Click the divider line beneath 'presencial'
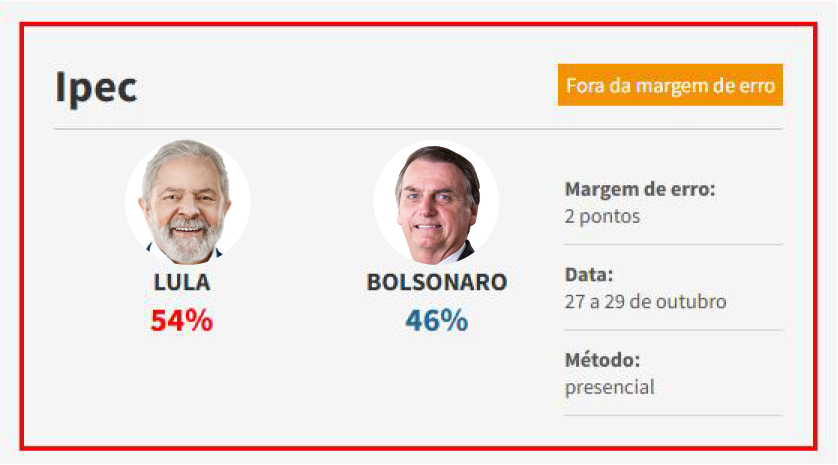This screenshot has width=838, height=465. pyautogui.click(x=673, y=415)
